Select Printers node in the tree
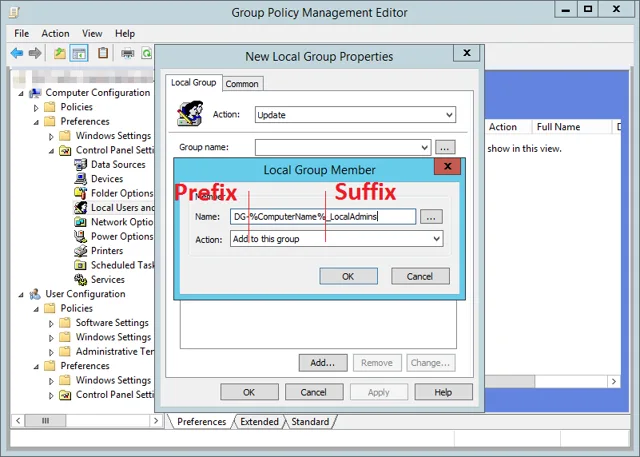 [x=107, y=251]
